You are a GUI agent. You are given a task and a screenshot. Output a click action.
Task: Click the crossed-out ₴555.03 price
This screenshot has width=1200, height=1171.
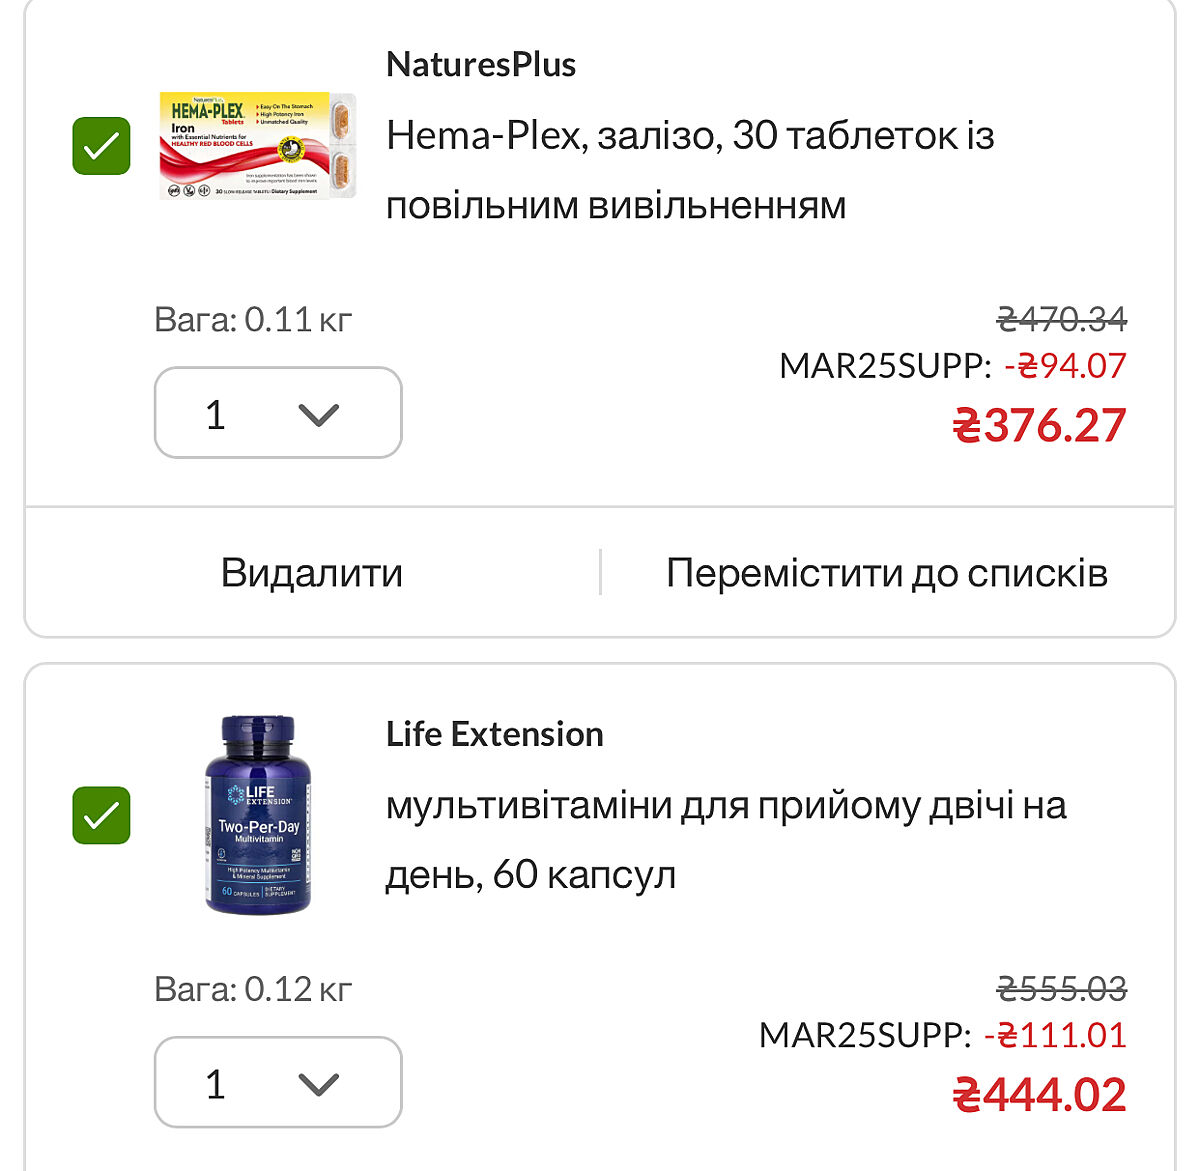coord(1062,988)
